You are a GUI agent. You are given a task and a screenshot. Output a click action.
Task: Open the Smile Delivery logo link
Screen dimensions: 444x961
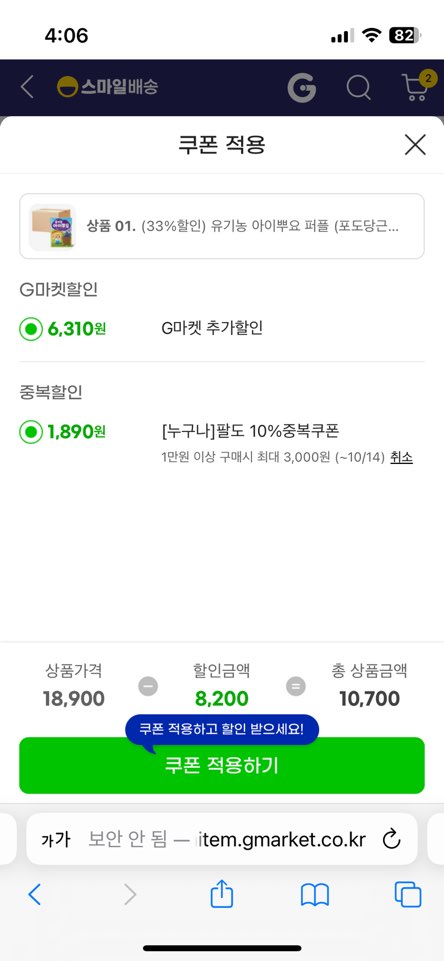point(107,87)
